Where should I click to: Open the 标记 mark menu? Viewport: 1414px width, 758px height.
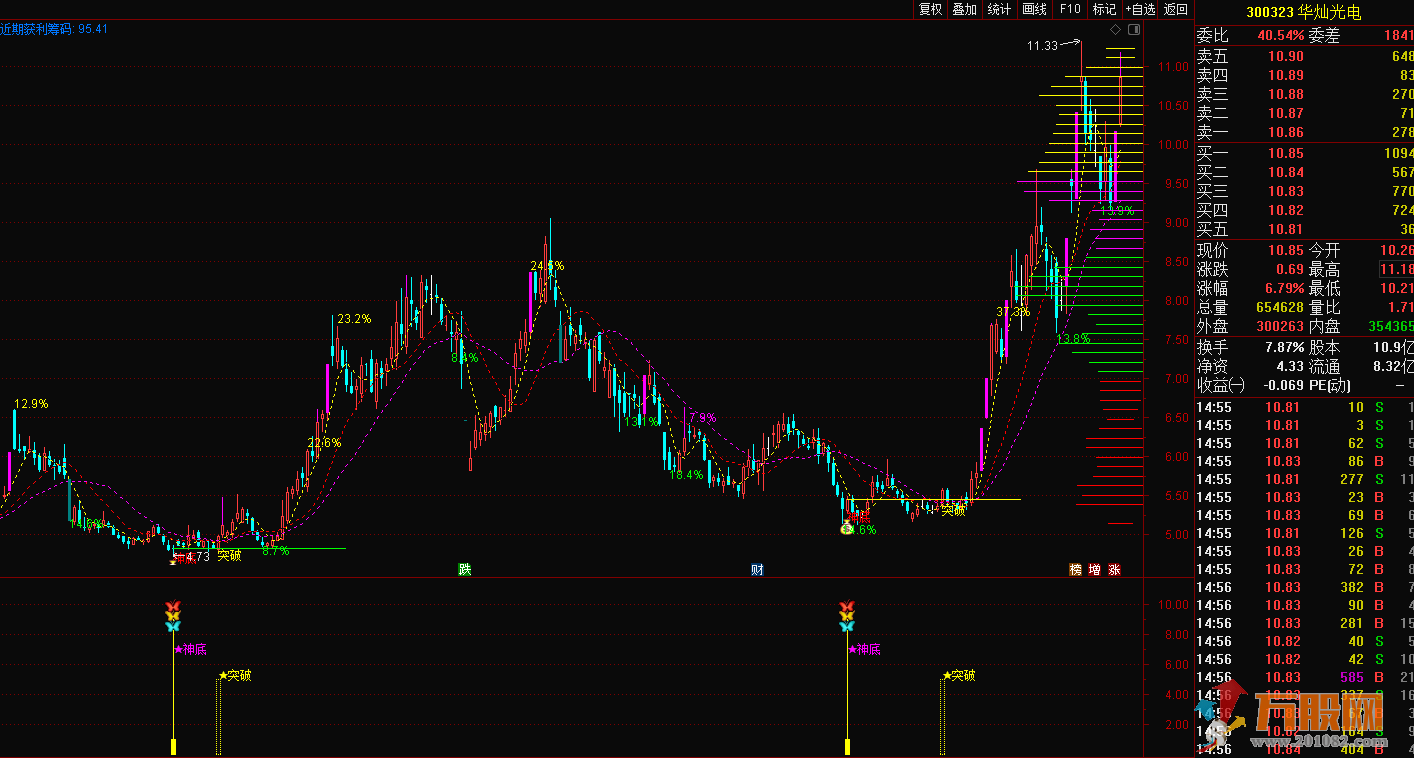pyautogui.click(x=1104, y=9)
